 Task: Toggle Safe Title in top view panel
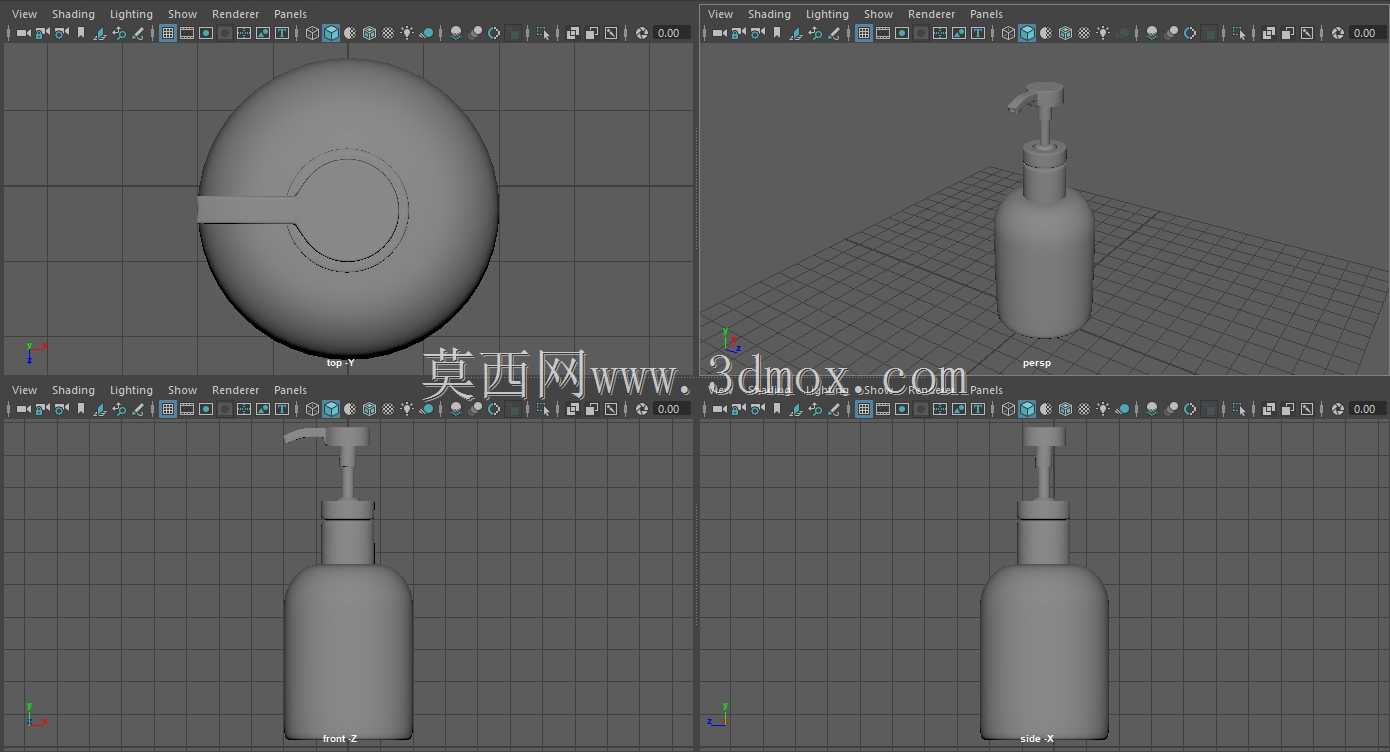(282, 33)
